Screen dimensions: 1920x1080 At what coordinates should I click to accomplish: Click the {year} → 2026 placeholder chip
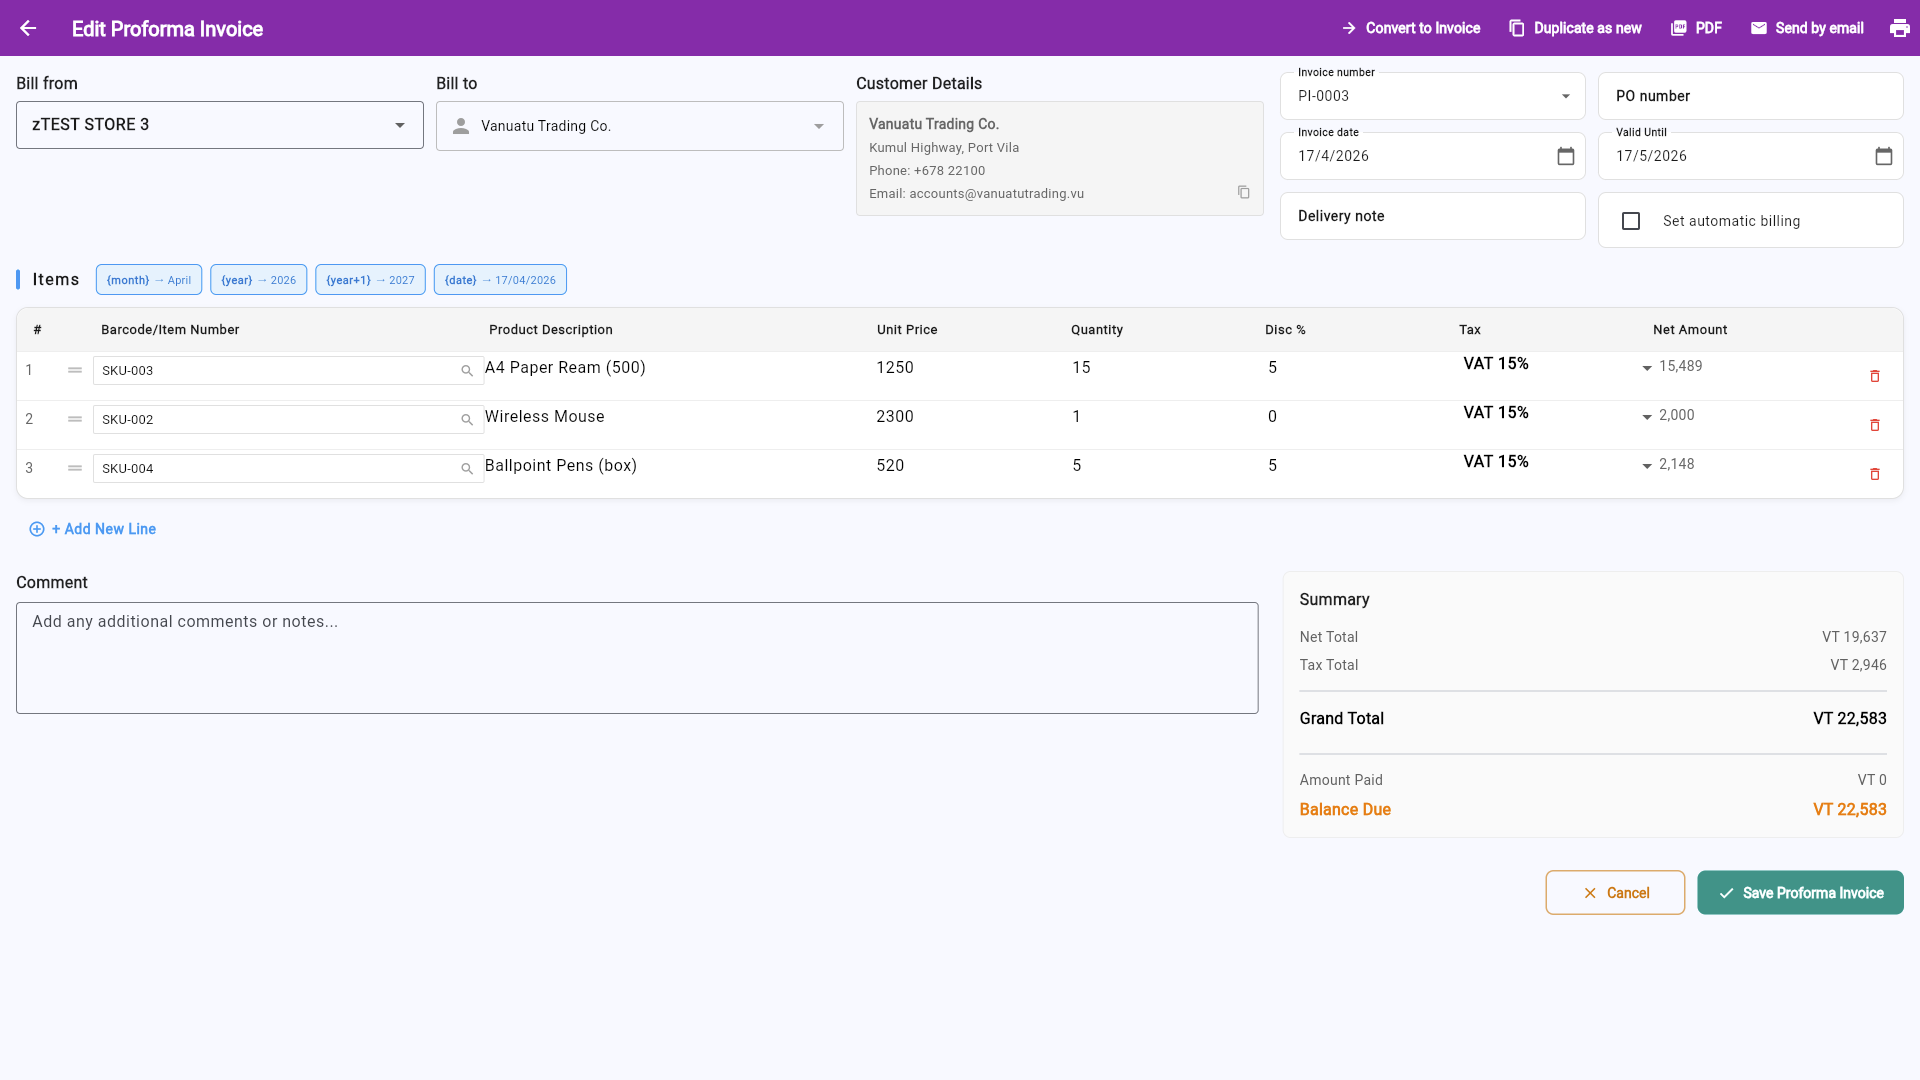point(258,280)
